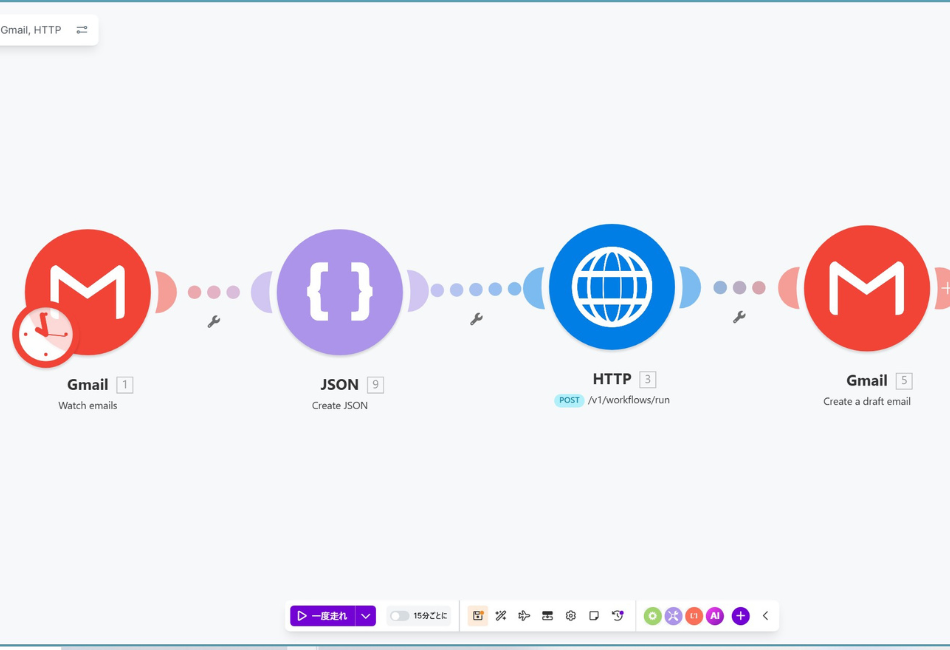Image resolution: width=950 pixels, height=650 pixels.
Task: Click the POST method badge
Action: point(569,400)
